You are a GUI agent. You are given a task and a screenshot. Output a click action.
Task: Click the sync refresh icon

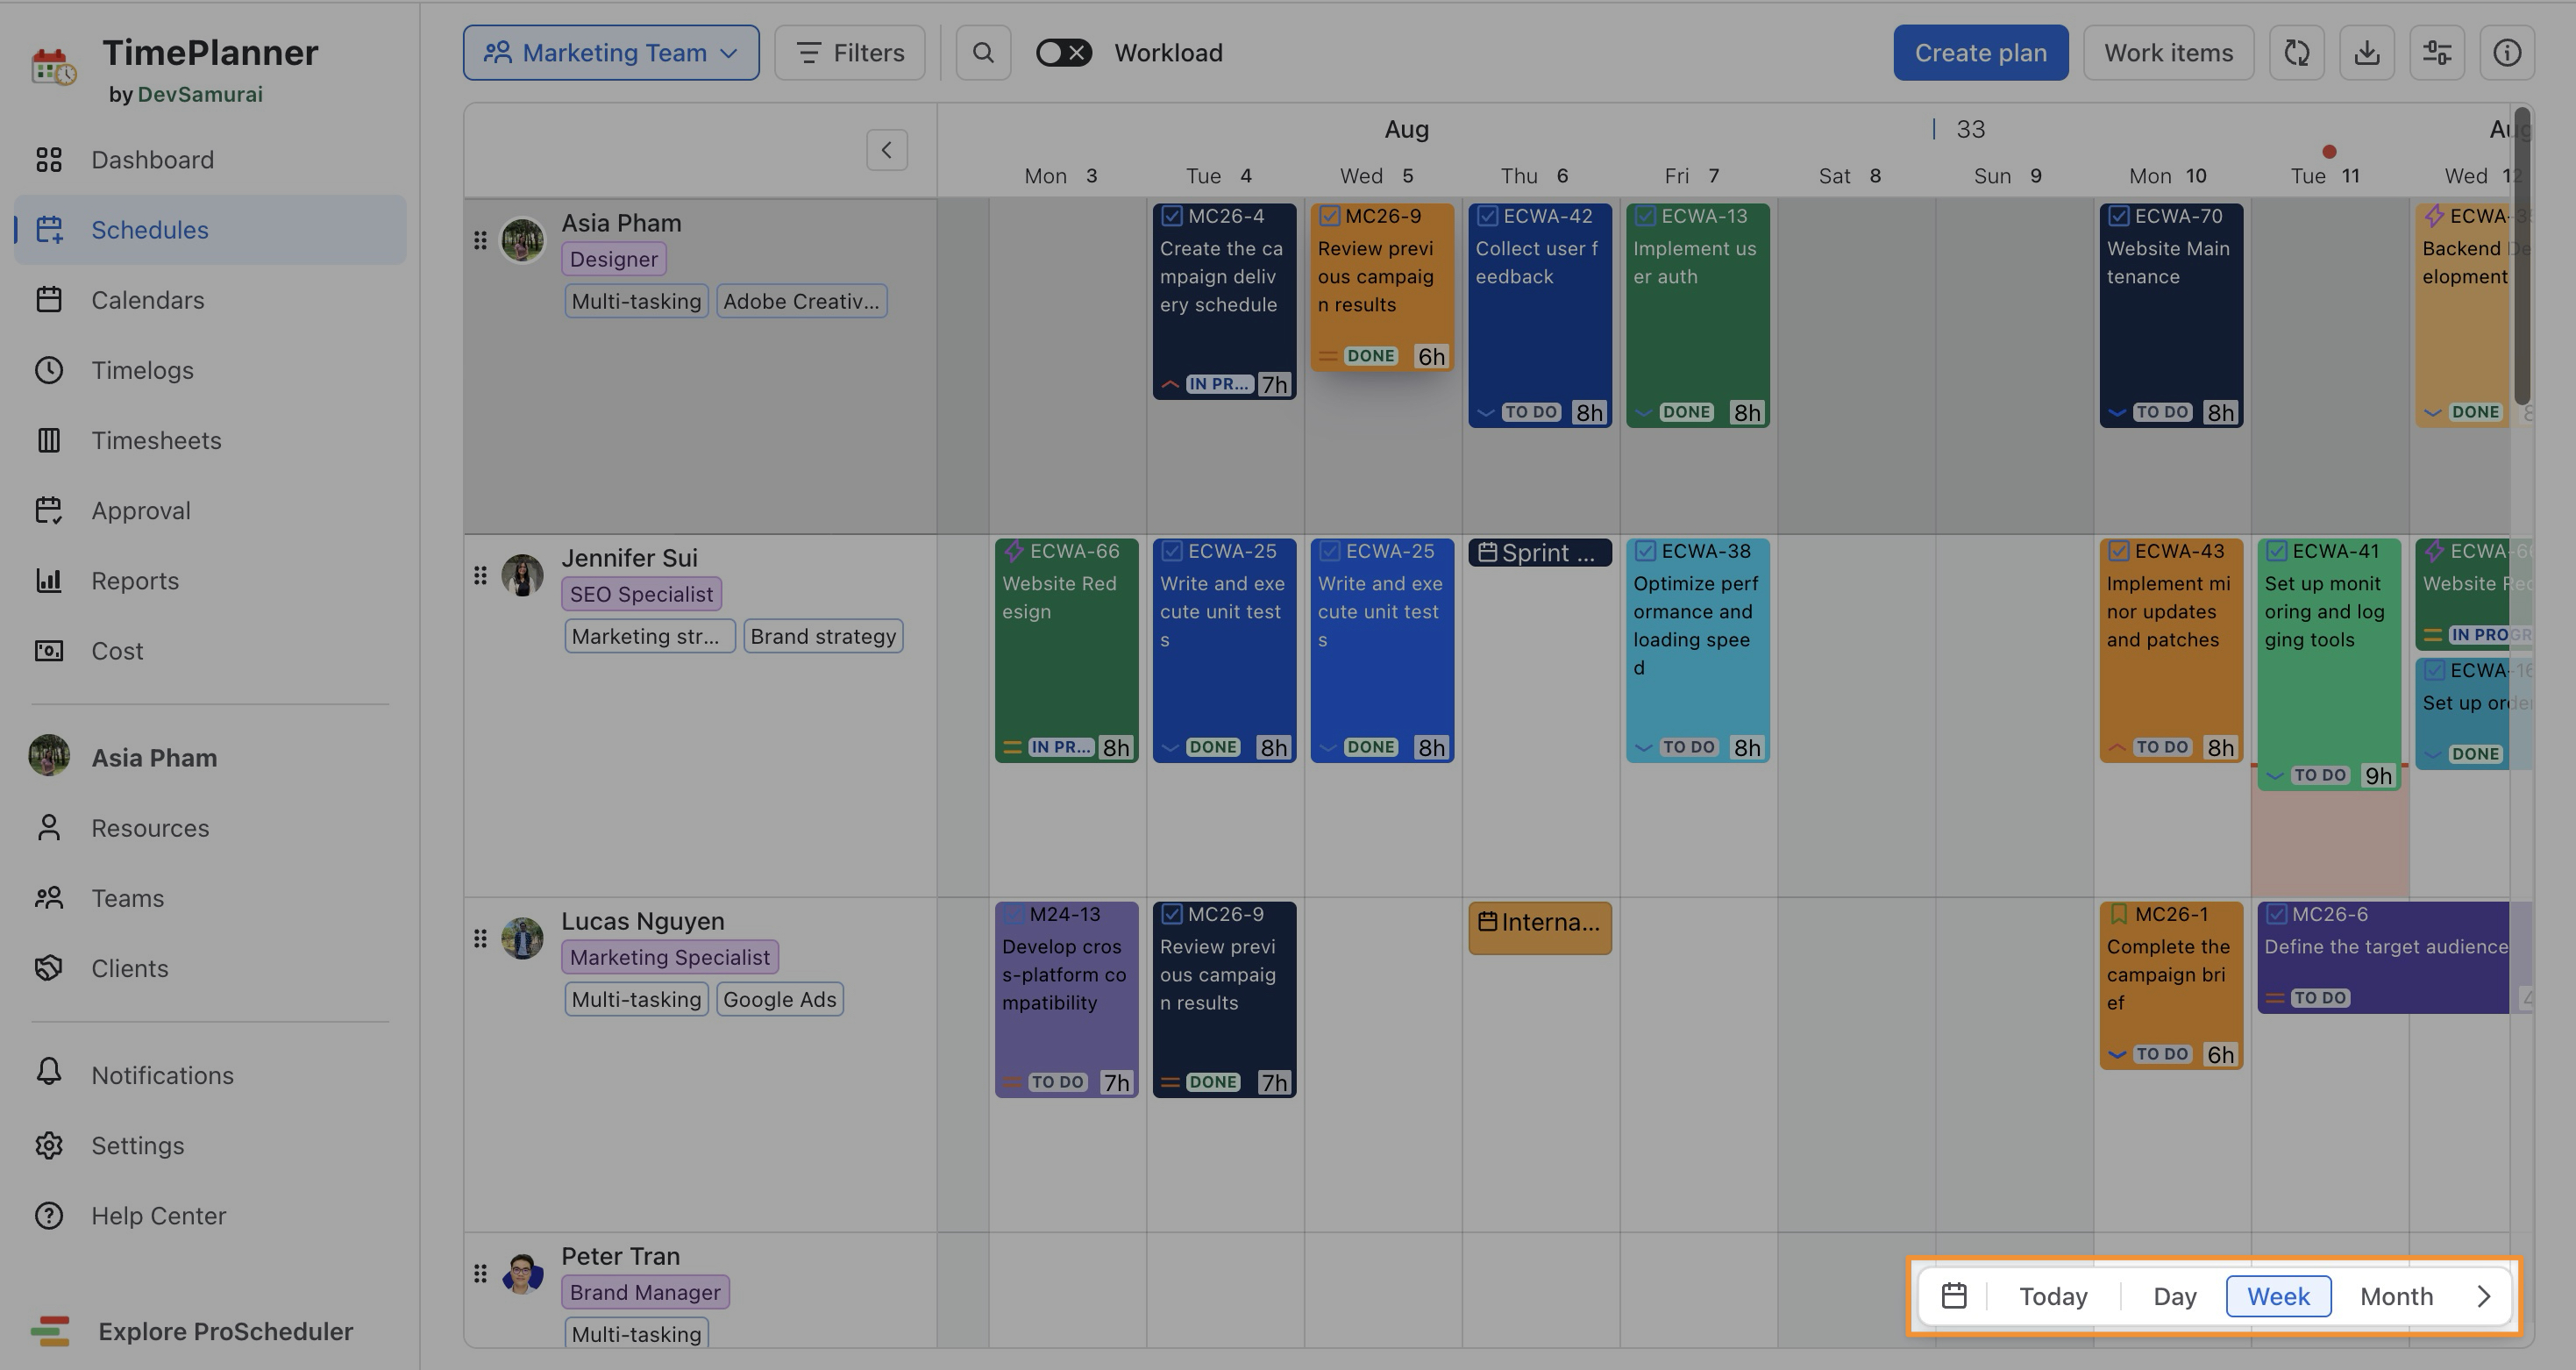pyautogui.click(x=2297, y=53)
